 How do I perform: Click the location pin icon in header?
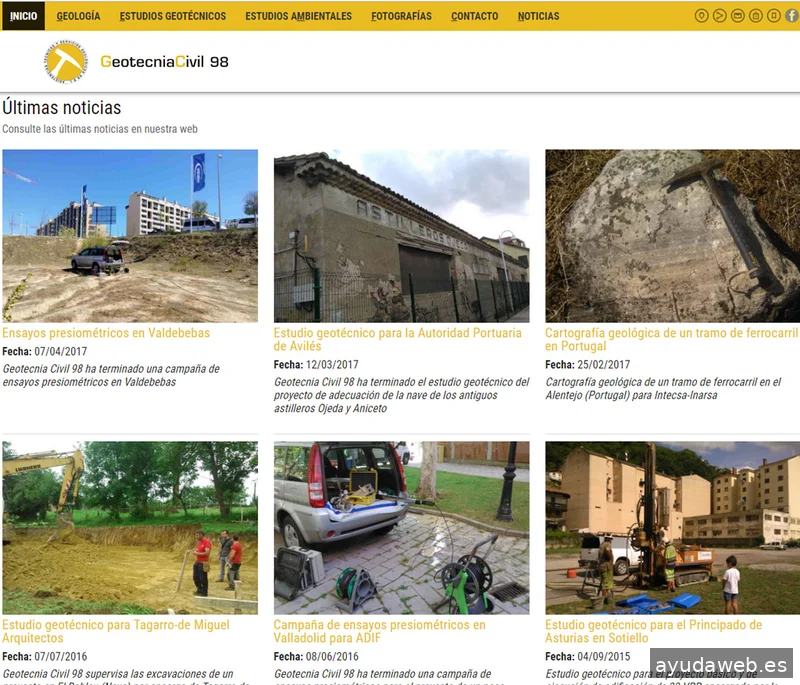click(701, 16)
